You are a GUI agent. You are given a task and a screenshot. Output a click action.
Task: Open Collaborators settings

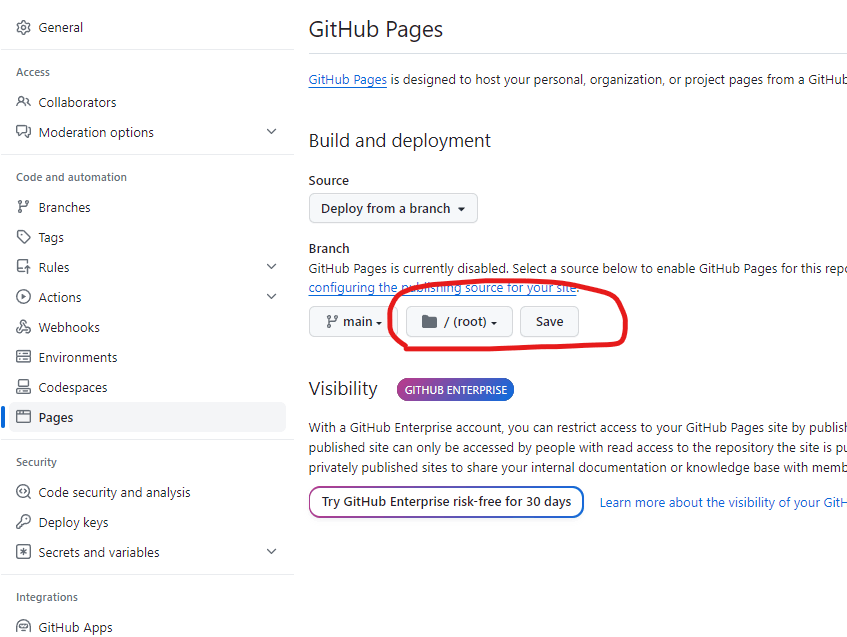[77, 102]
